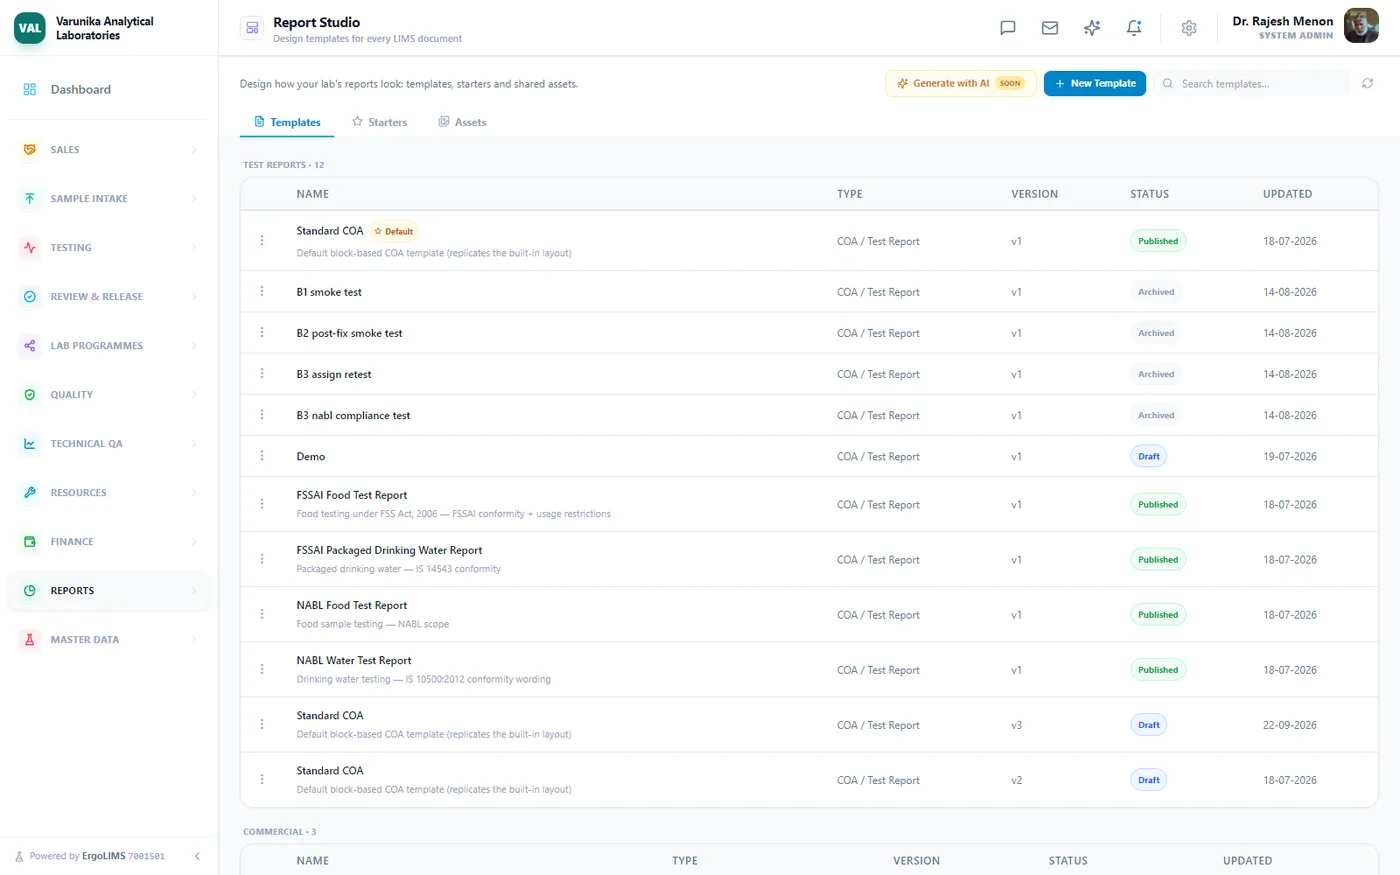Click the Lab Programmes share icon
This screenshot has width=1400, height=875.
tap(30, 346)
